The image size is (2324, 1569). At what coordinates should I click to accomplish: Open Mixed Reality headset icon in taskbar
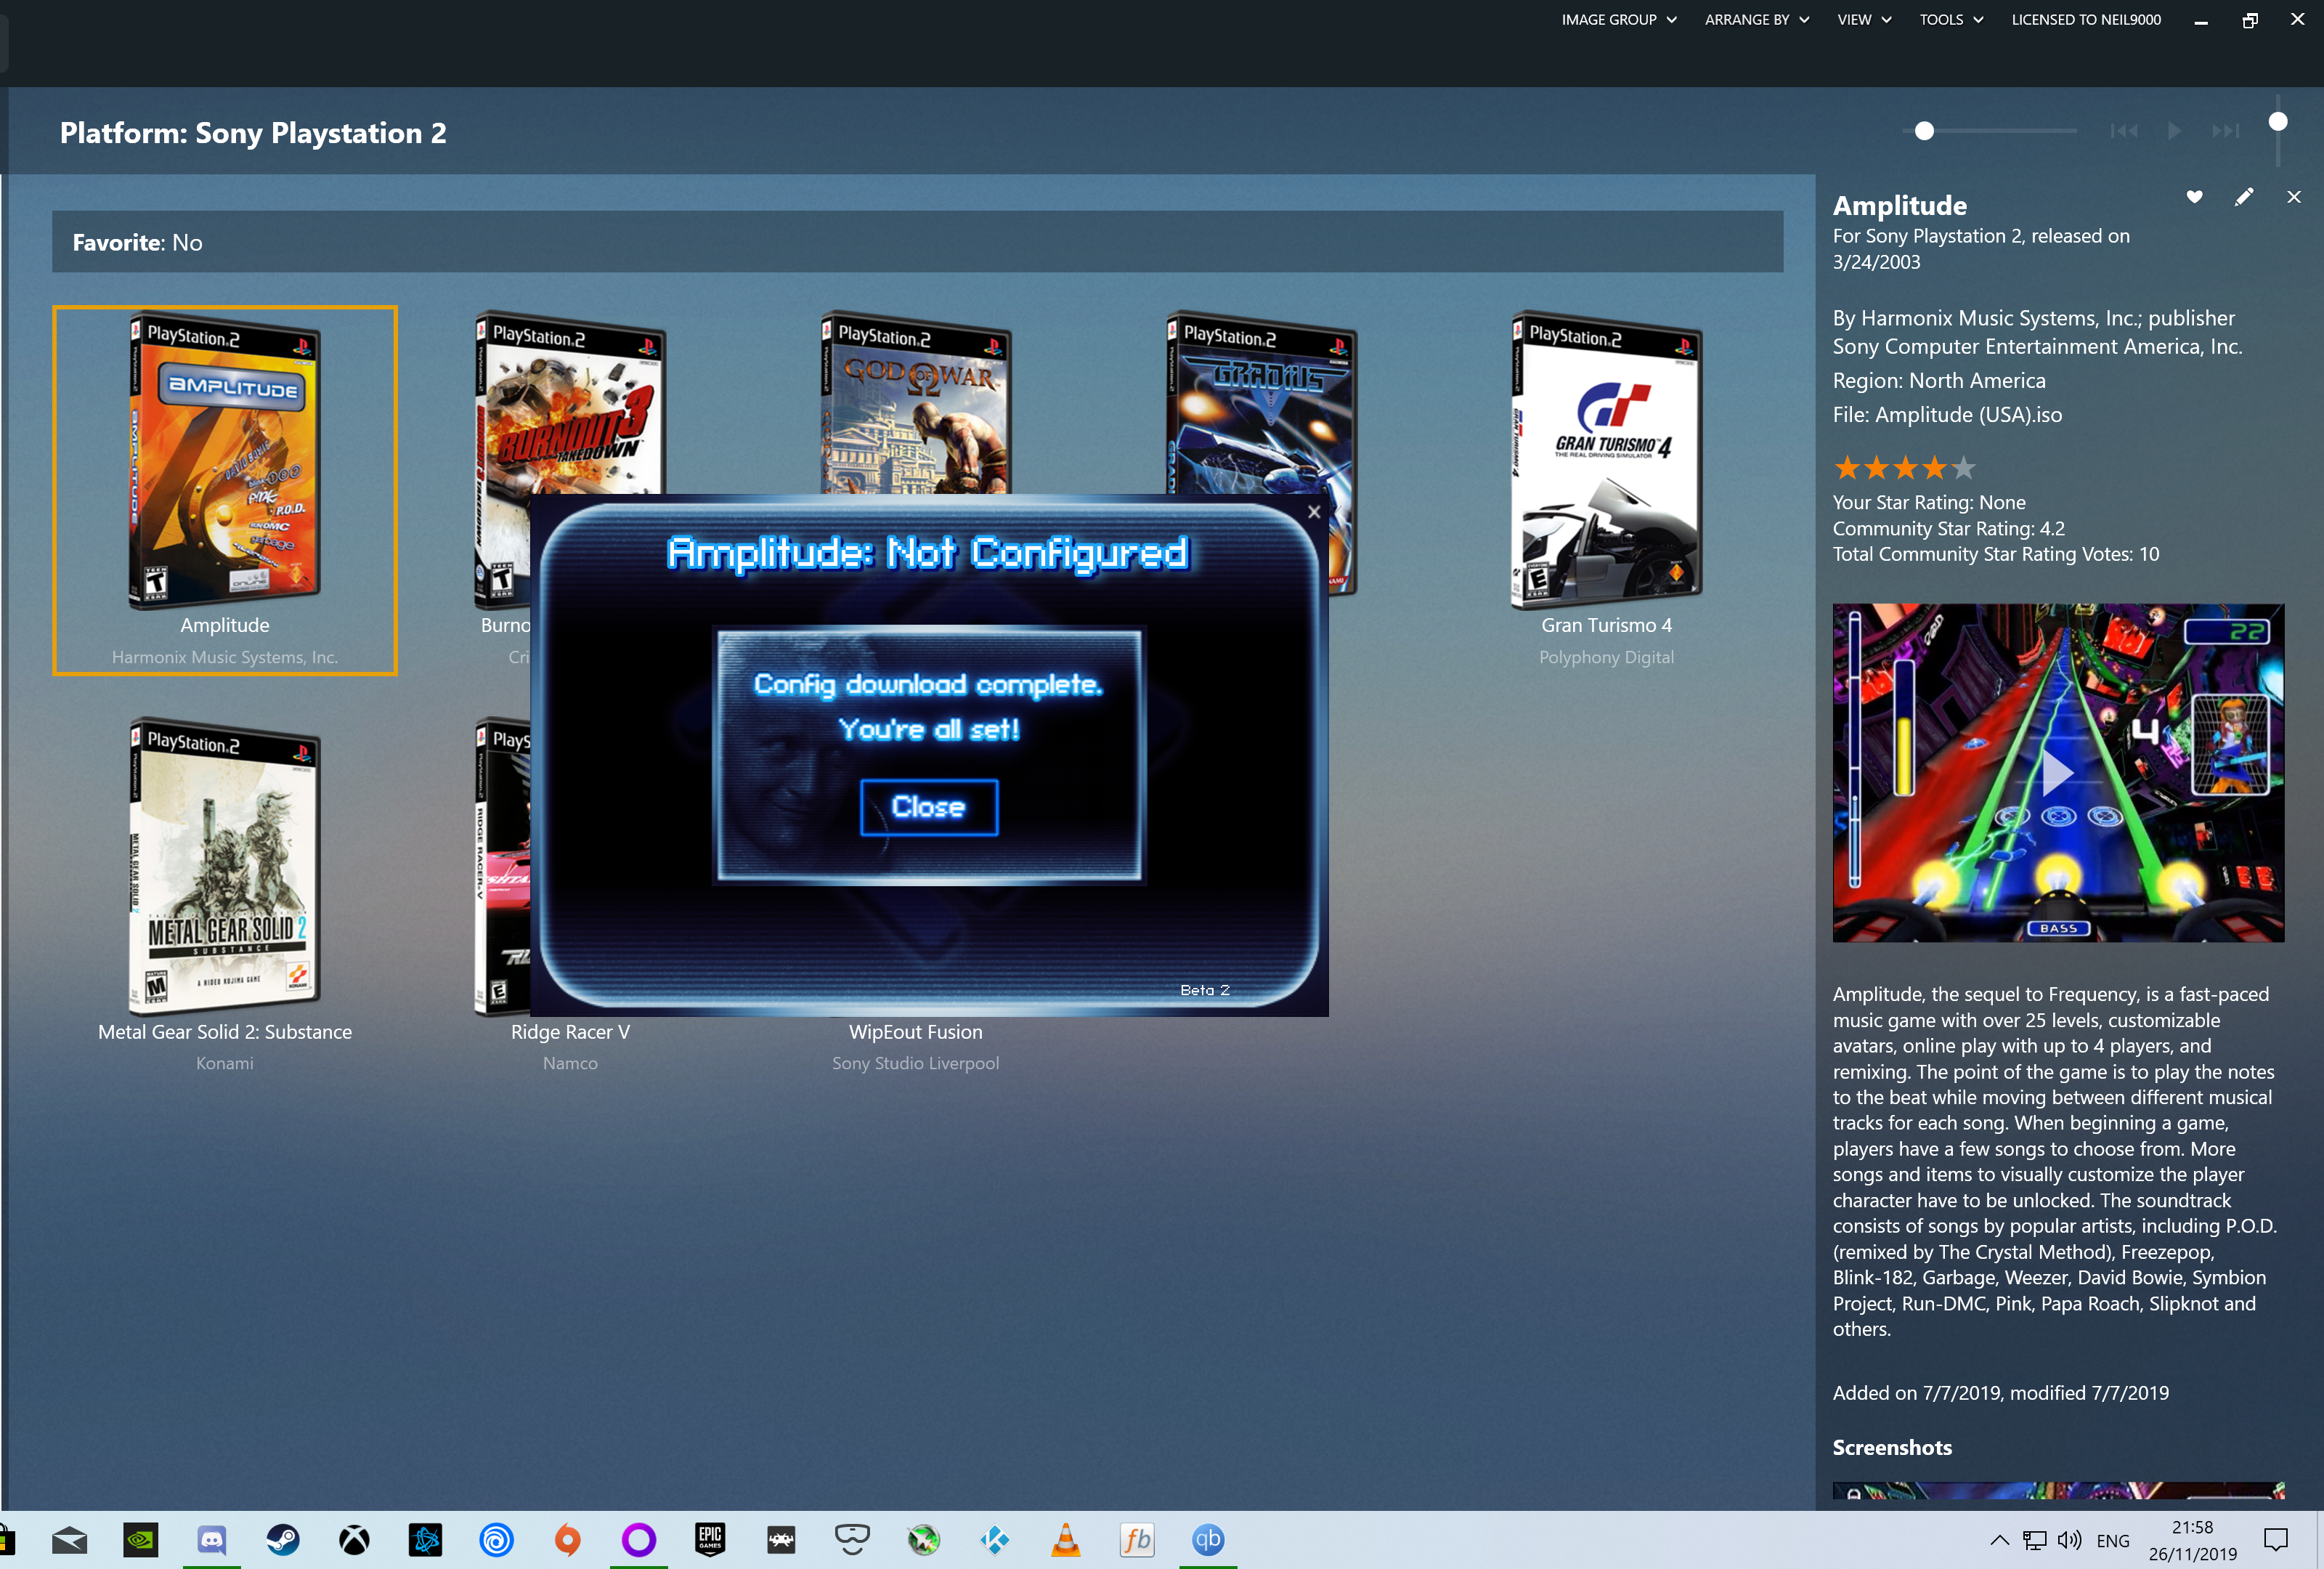pos(852,1540)
